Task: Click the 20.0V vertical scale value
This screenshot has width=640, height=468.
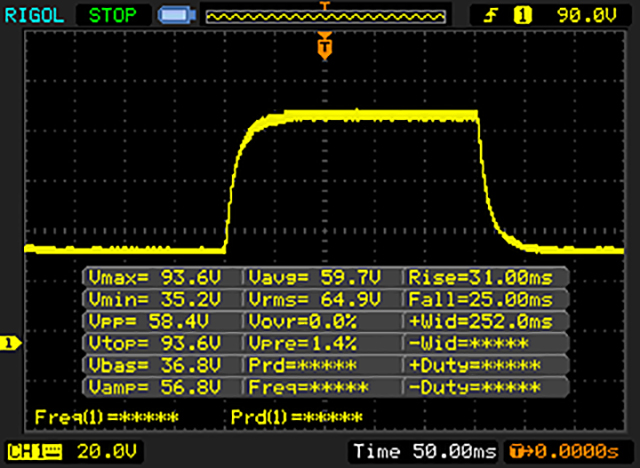Action: [107, 452]
